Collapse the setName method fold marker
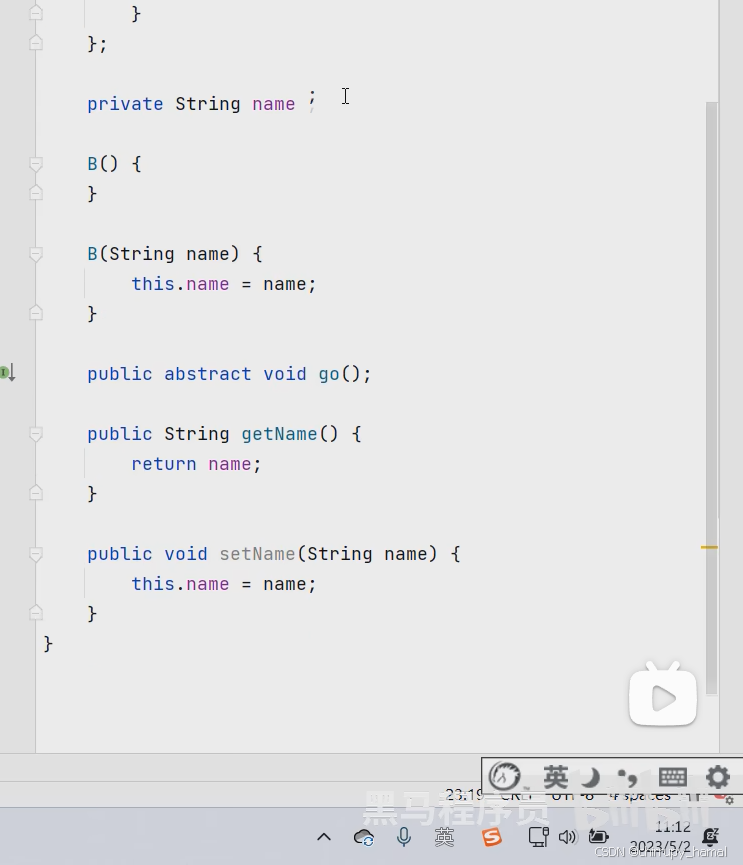The image size is (743, 865). coord(36,554)
